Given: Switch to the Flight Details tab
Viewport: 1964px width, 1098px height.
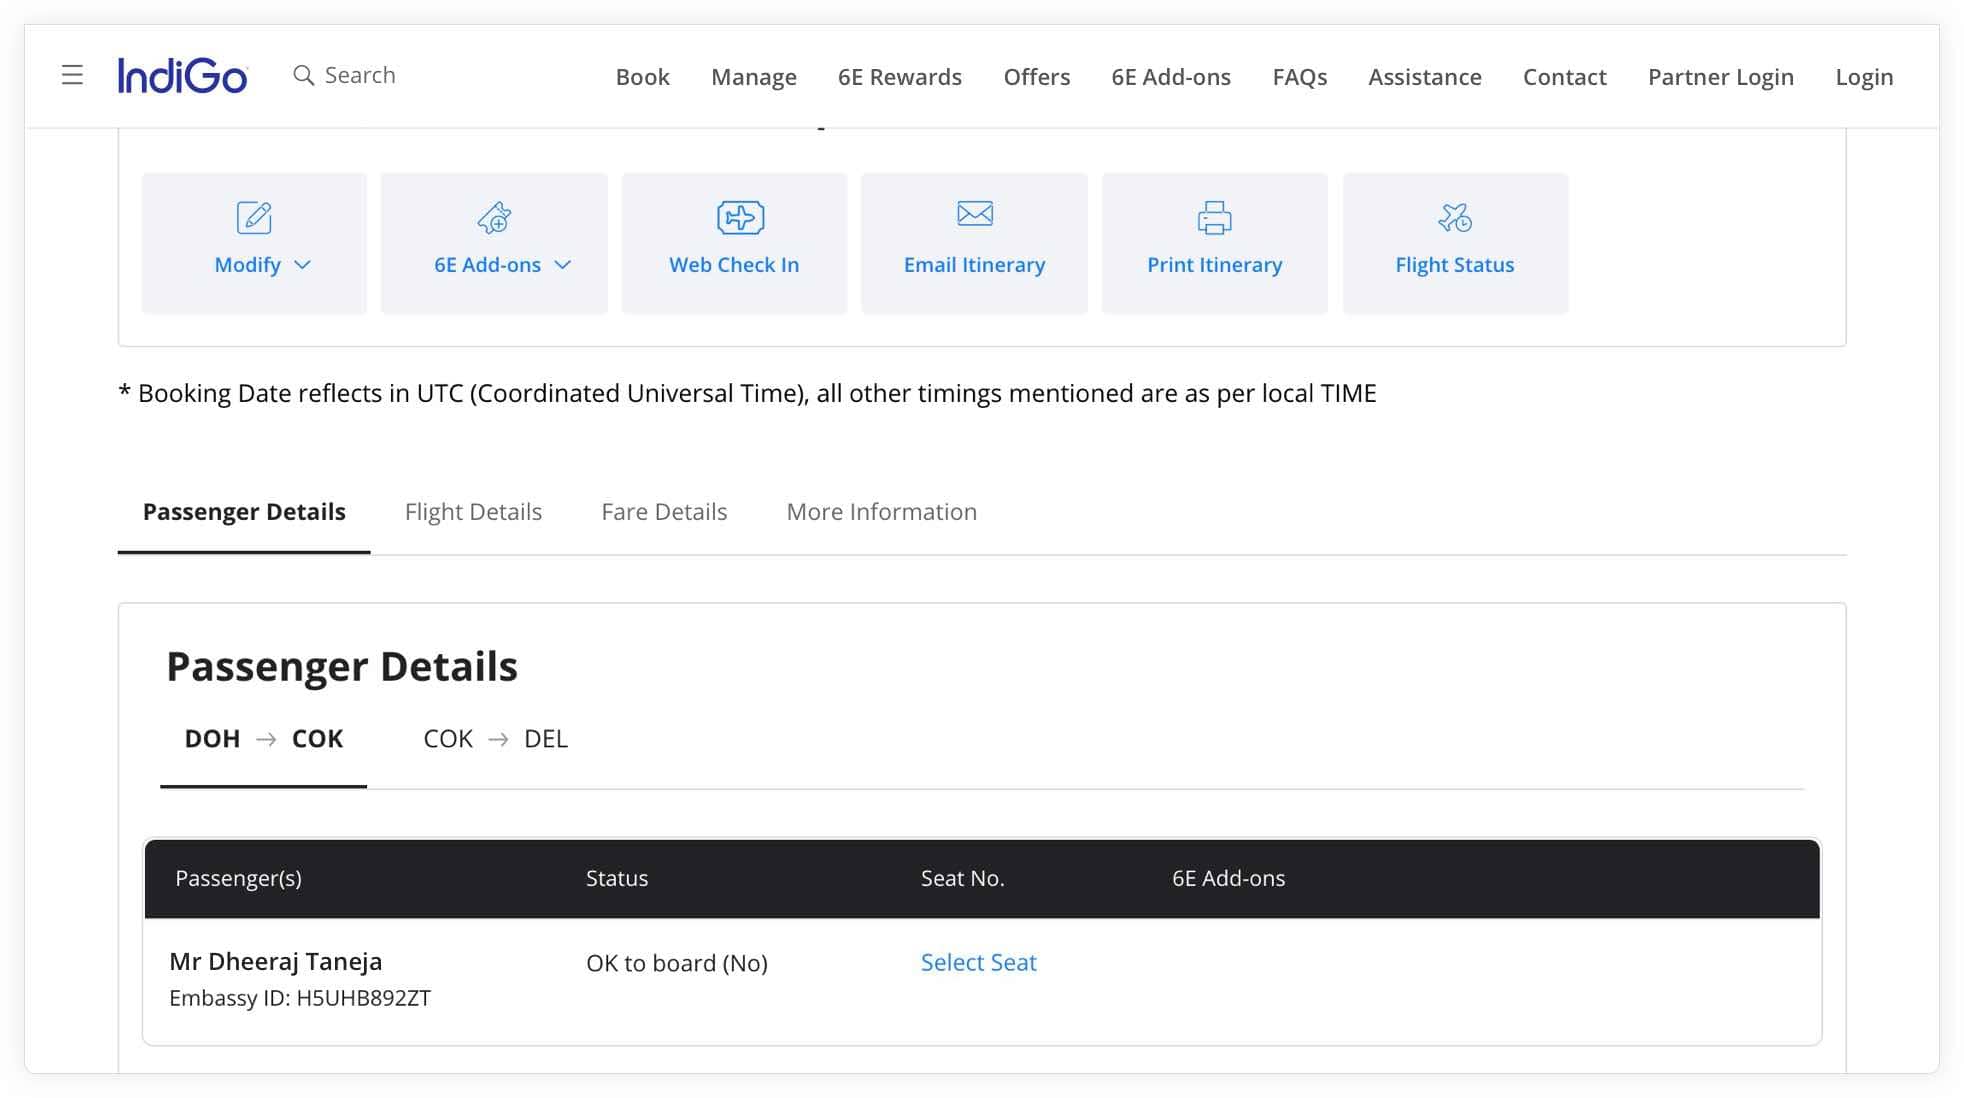Looking at the screenshot, I should (473, 512).
